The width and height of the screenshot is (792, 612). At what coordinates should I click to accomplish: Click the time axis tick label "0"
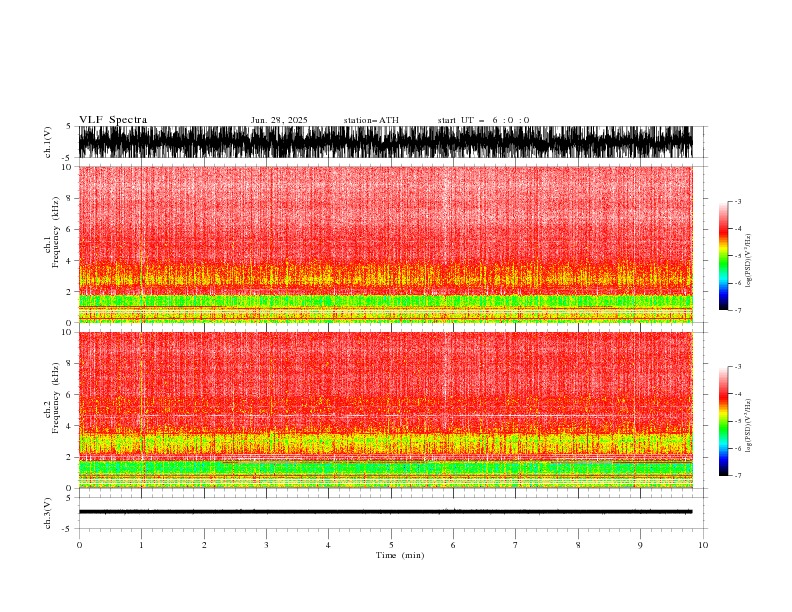click(79, 545)
